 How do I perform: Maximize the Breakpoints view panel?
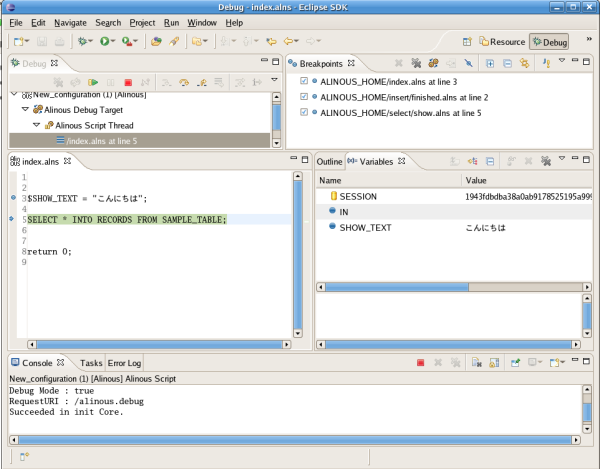pyautogui.click(x=586, y=61)
